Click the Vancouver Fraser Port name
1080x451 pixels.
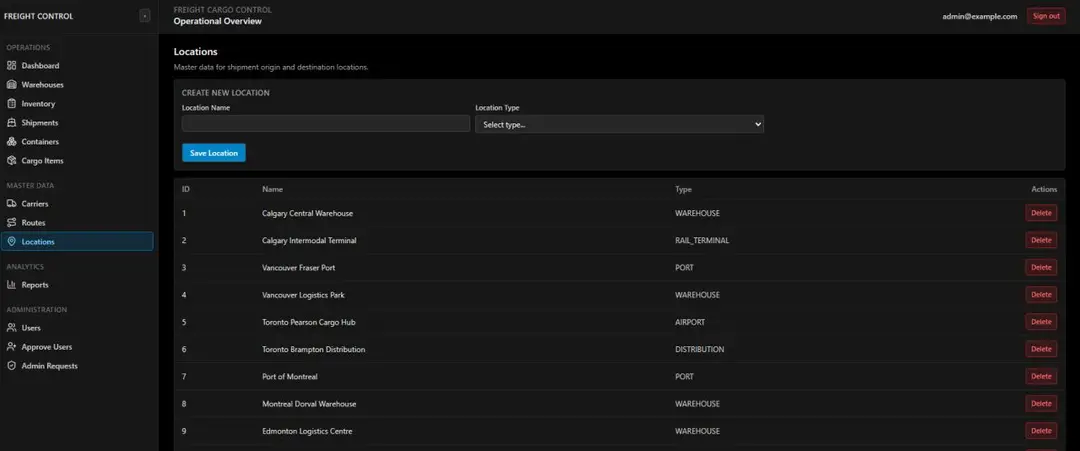point(298,268)
